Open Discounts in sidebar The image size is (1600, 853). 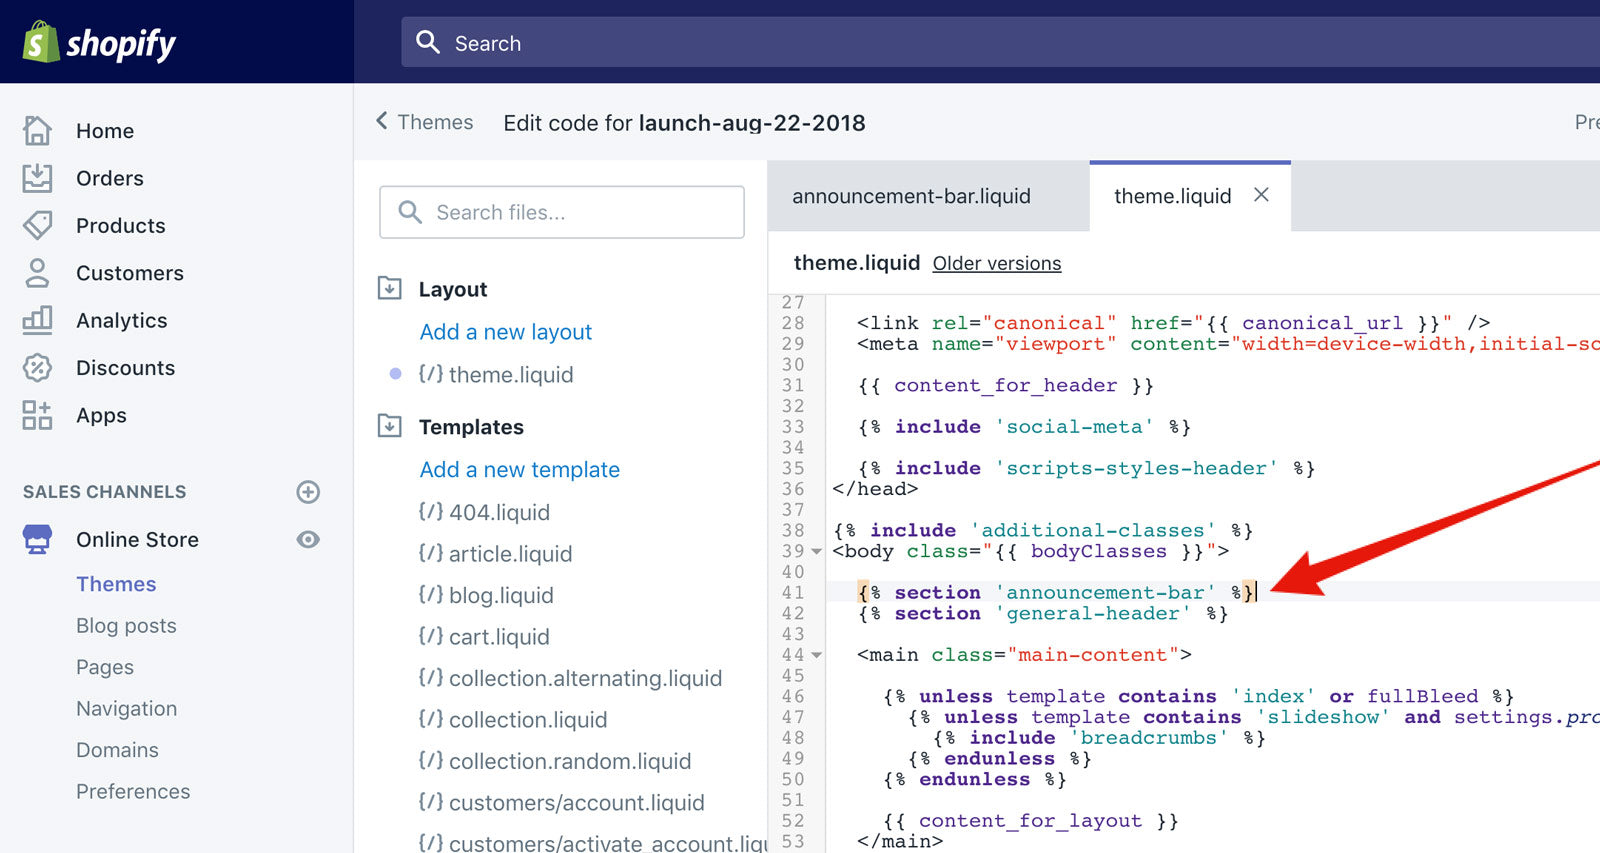pyautogui.click(x=126, y=368)
